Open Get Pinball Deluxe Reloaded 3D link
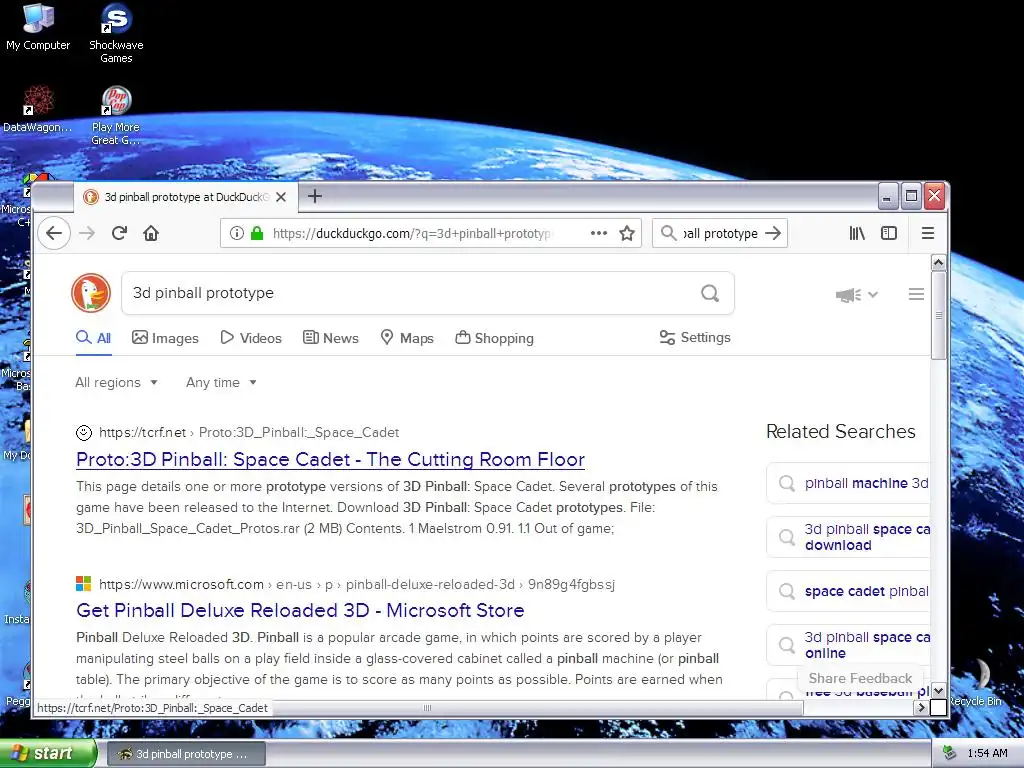The image size is (1024, 768). 300,610
